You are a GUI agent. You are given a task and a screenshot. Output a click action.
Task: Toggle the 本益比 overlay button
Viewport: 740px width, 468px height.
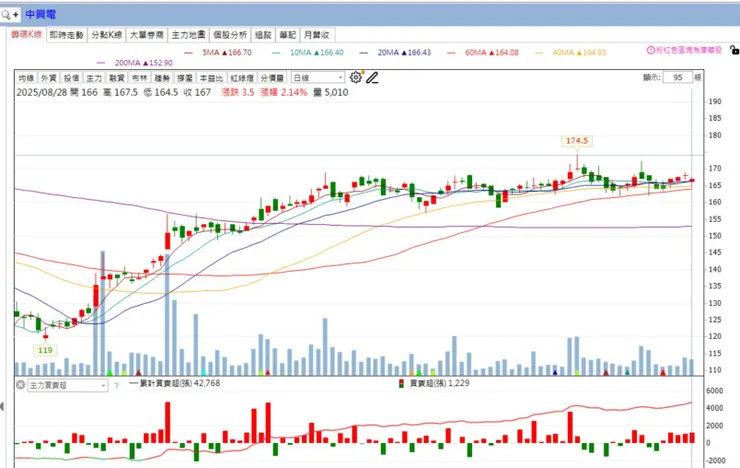point(211,78)
